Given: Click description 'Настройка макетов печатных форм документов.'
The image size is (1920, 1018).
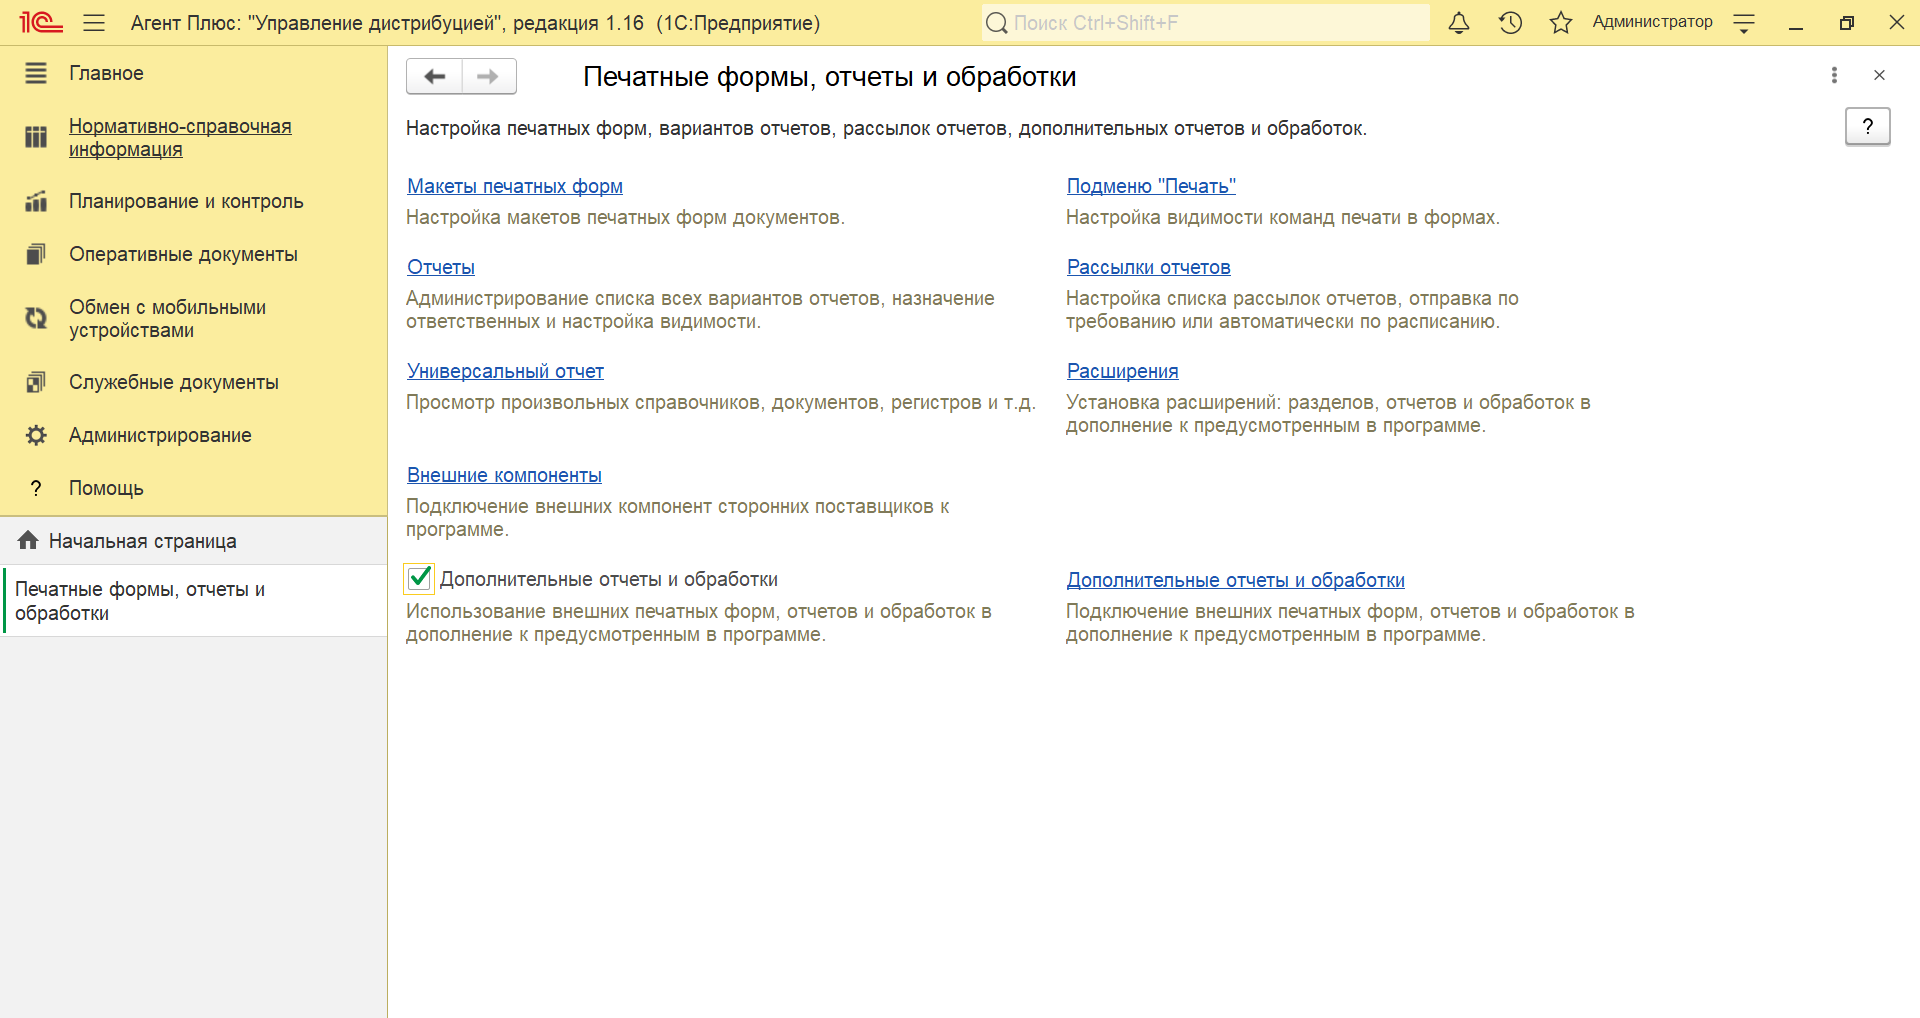Looking at the screenshot, I should (625, 217).
